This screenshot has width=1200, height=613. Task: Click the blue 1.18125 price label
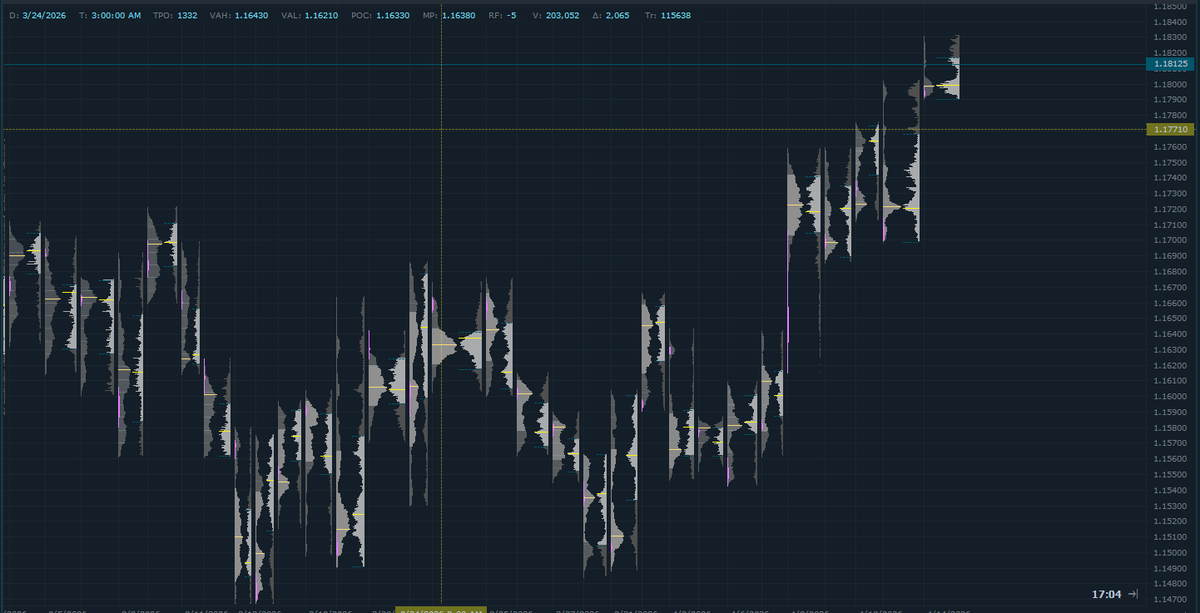1170,64
